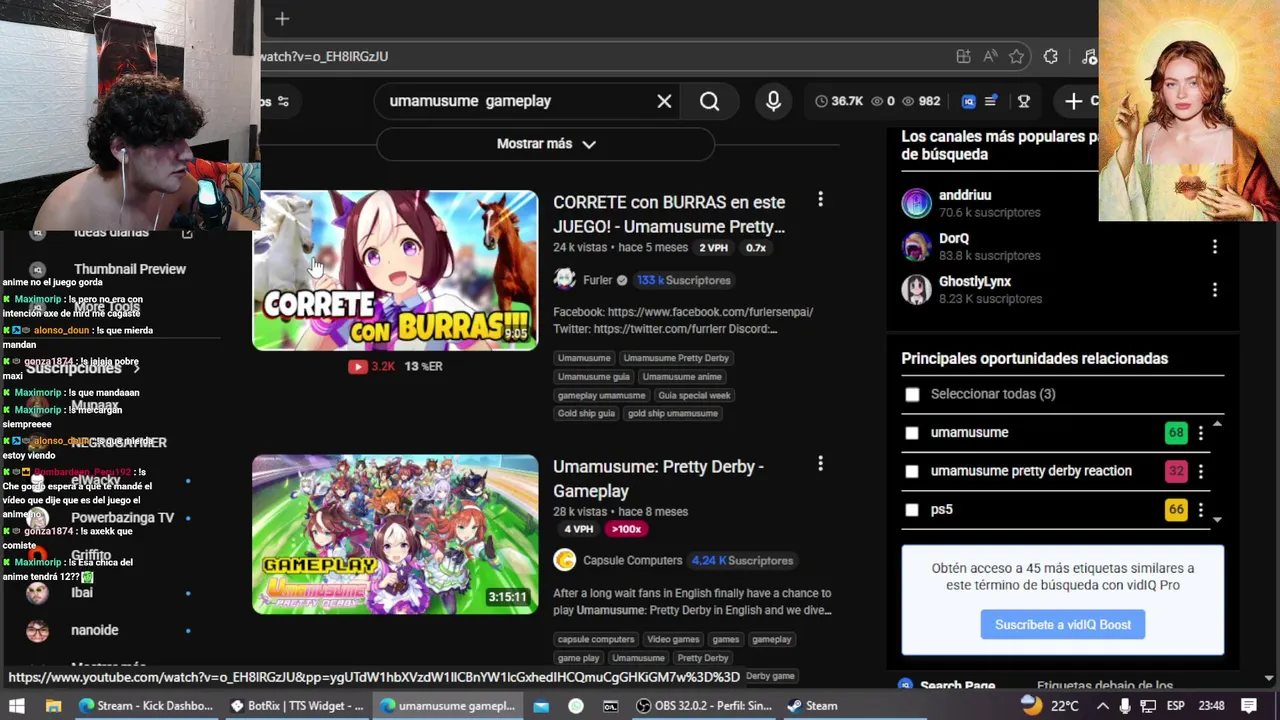This screenshot has width=1280, height=720.
Task: Click the media control music icon
Action: pos(1089,57)
